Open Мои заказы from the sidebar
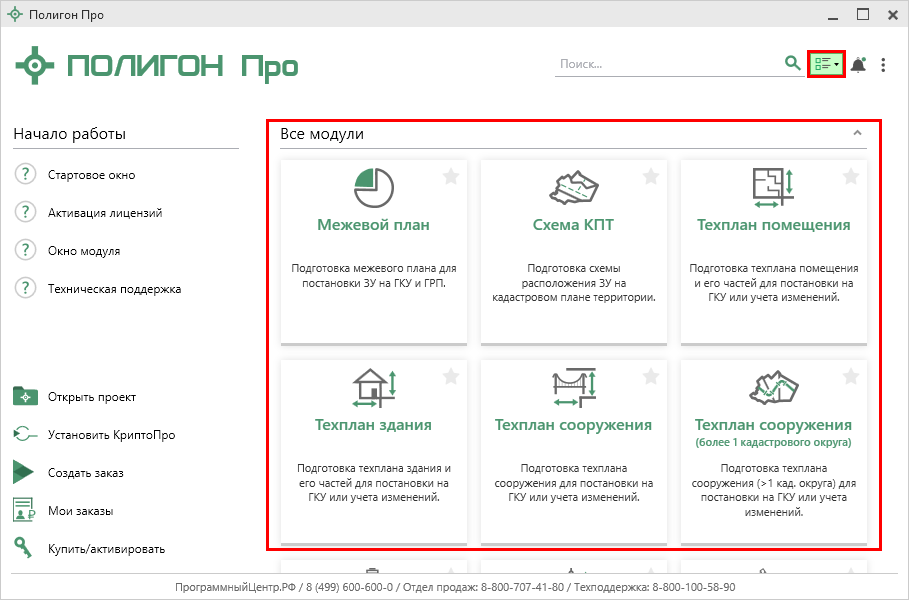 click(80, 511)
